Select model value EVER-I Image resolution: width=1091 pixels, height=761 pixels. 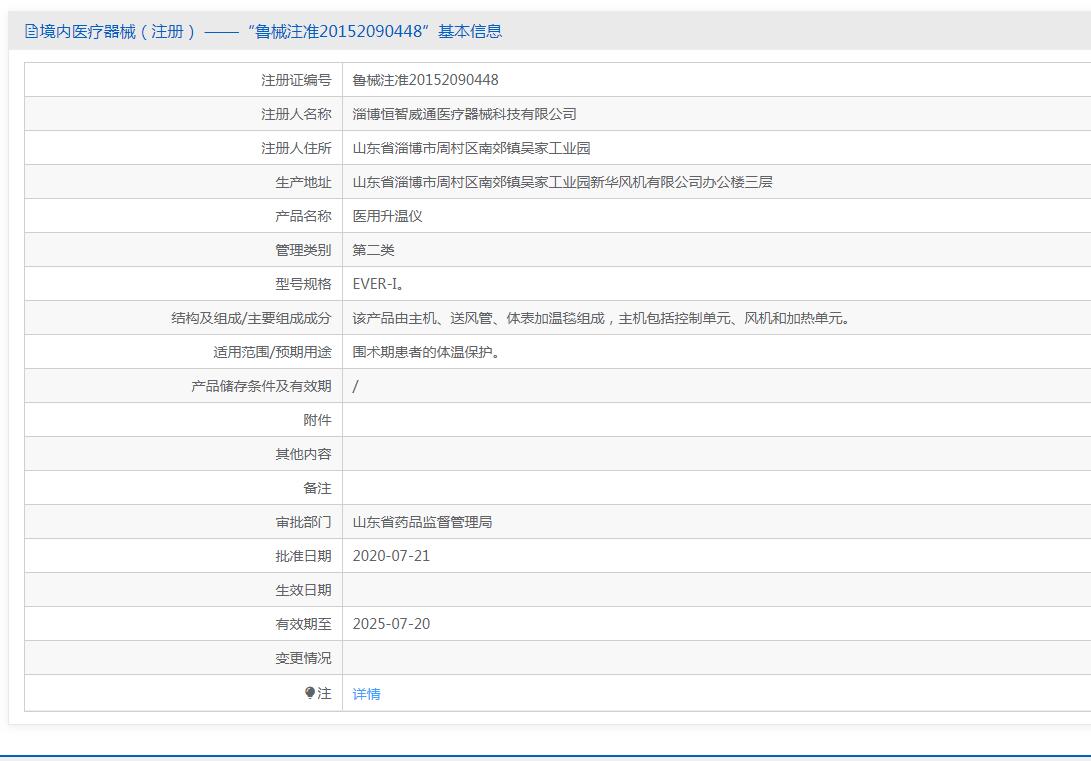[x=379, y=284]
